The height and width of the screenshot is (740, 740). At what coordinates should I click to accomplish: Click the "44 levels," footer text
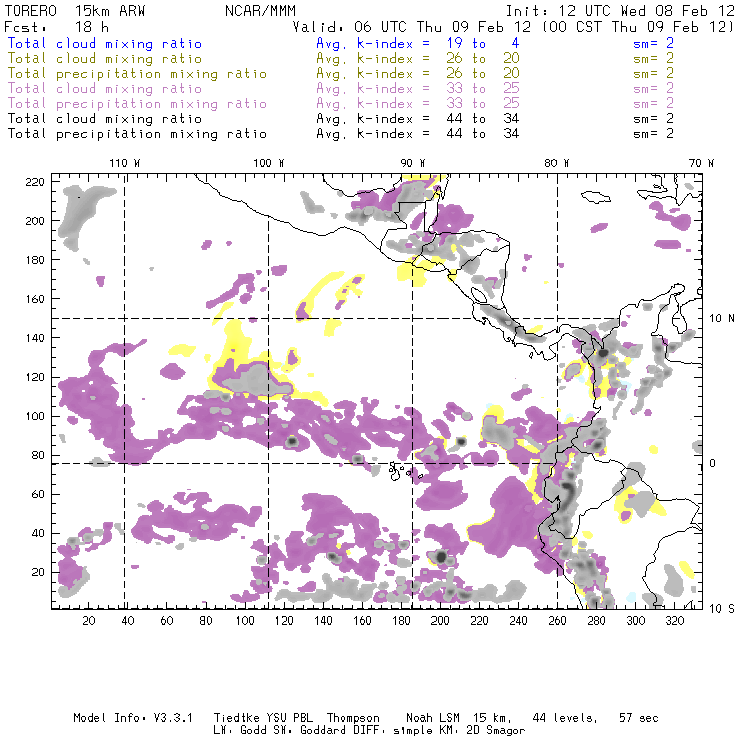point(565,718)
